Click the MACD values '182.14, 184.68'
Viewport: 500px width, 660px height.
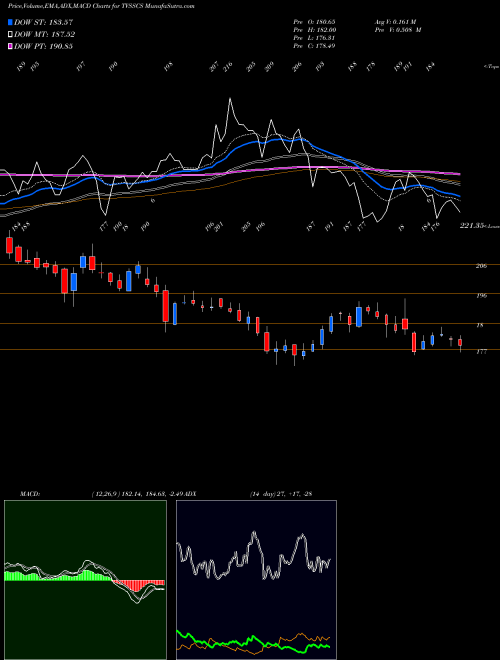click(146, 494)
